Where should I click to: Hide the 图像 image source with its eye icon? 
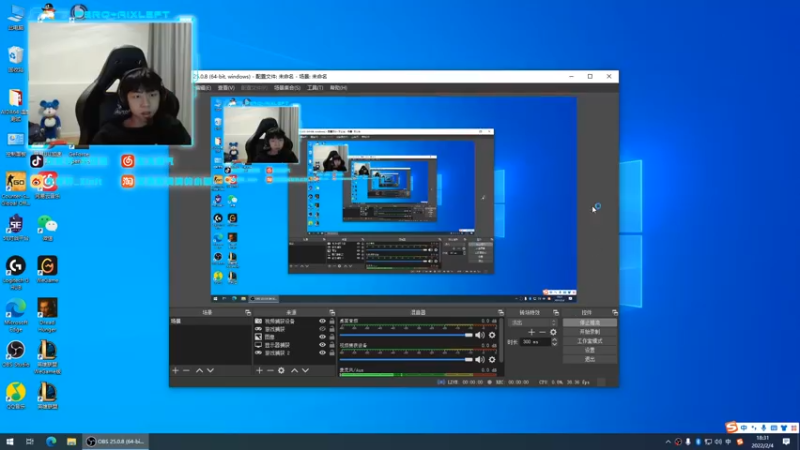pyautogui.click(x=322, y=337)
